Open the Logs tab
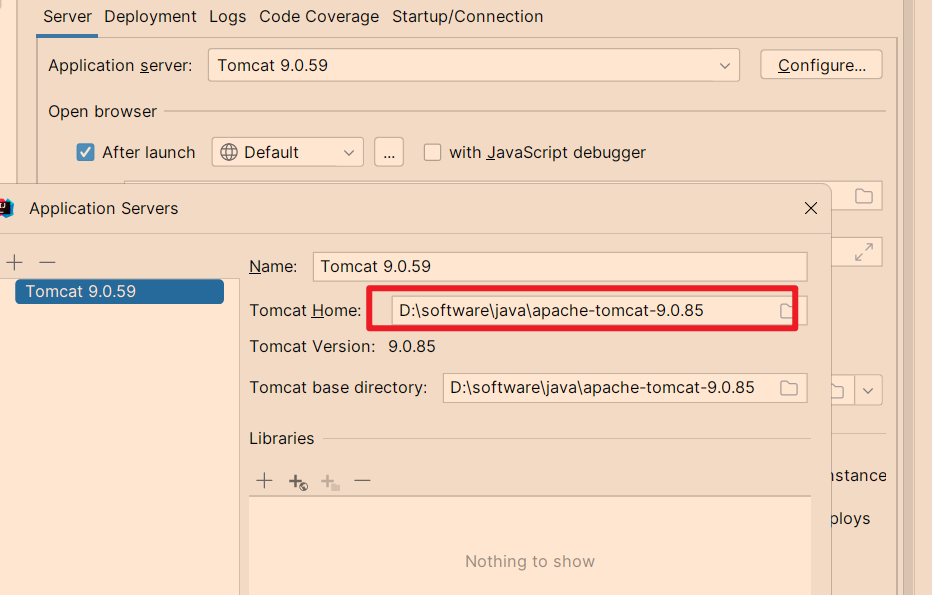Image resolution: width=932 pixels, height=595 pixels. [x=228, y=17]
